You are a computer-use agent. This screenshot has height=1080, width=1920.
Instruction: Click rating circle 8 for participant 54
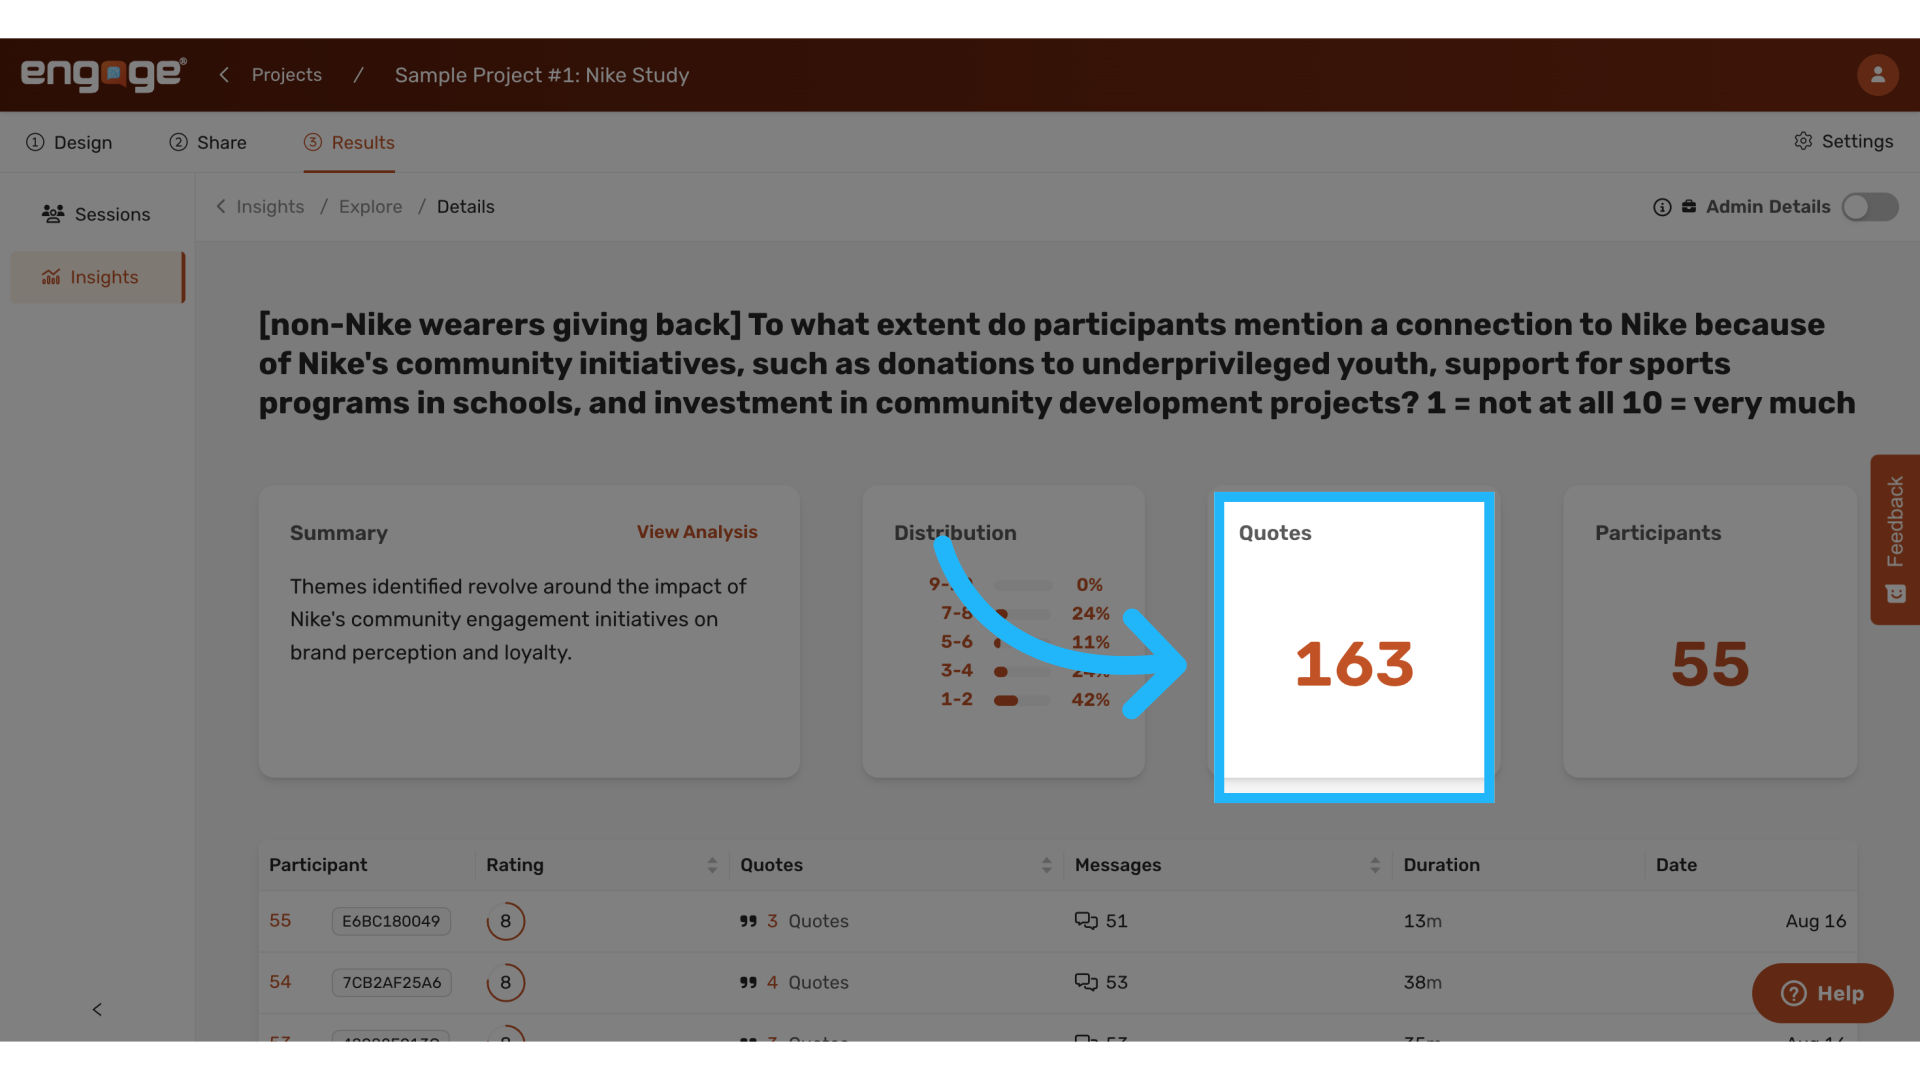[x=505, y=983]
